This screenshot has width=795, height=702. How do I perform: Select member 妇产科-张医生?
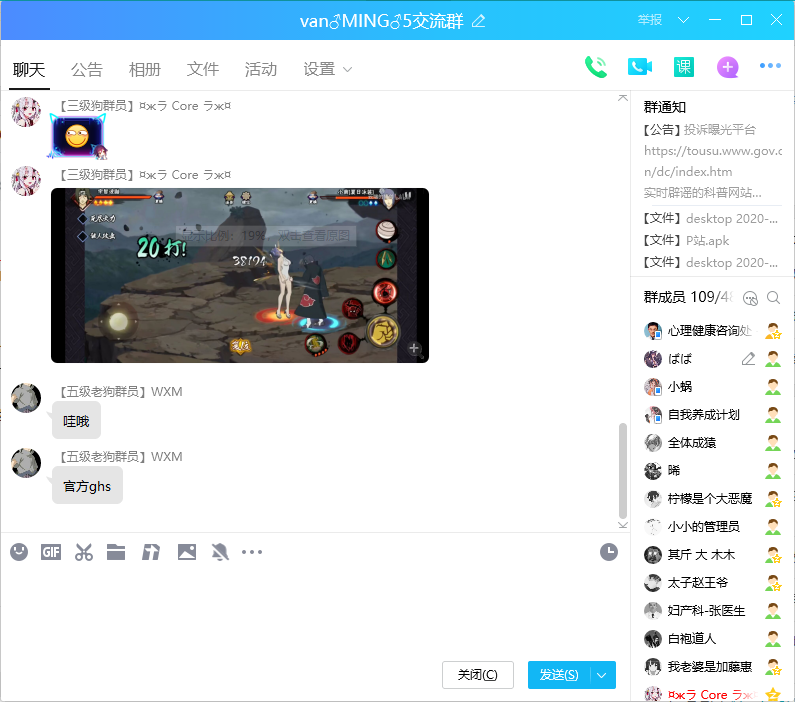(712, 610)
